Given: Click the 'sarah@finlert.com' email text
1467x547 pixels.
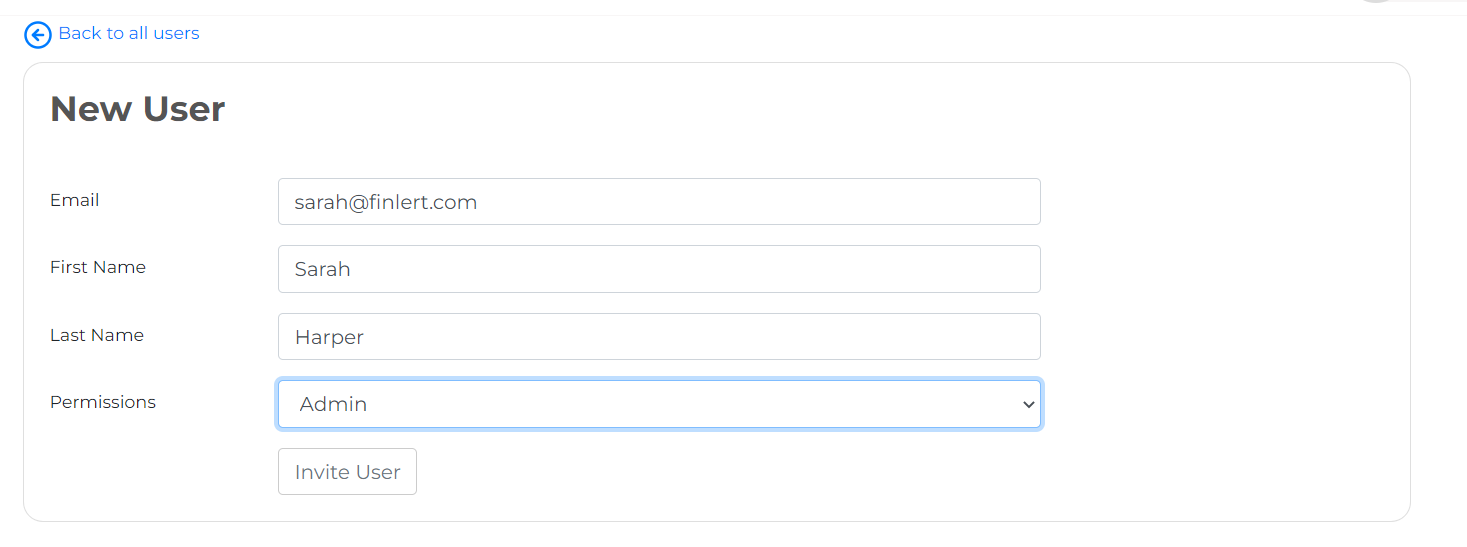Looking at the screenshot, I should tap(385, 202).
